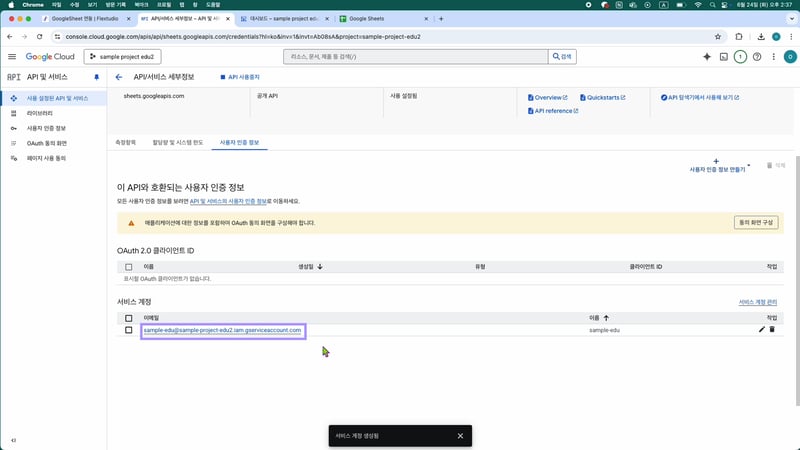Sort OAuth table by 생성일 arrow
The height and width of the screenshot is (450, 800).
[320, 267]
